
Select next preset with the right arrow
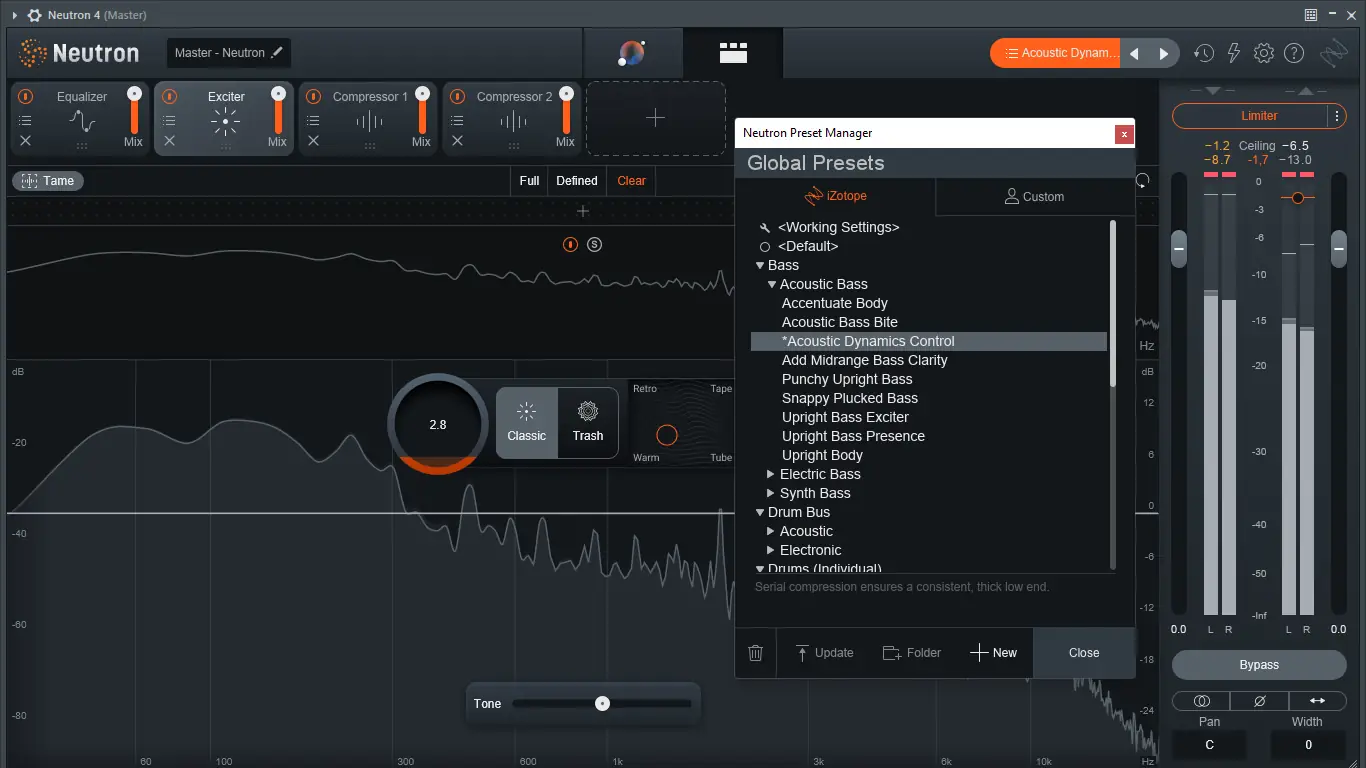[1164, 53]
